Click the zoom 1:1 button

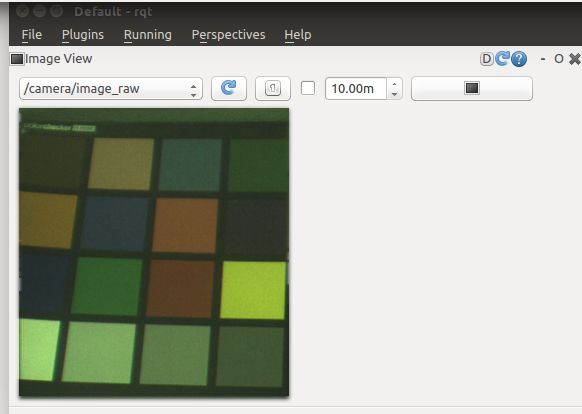[273, 88]
